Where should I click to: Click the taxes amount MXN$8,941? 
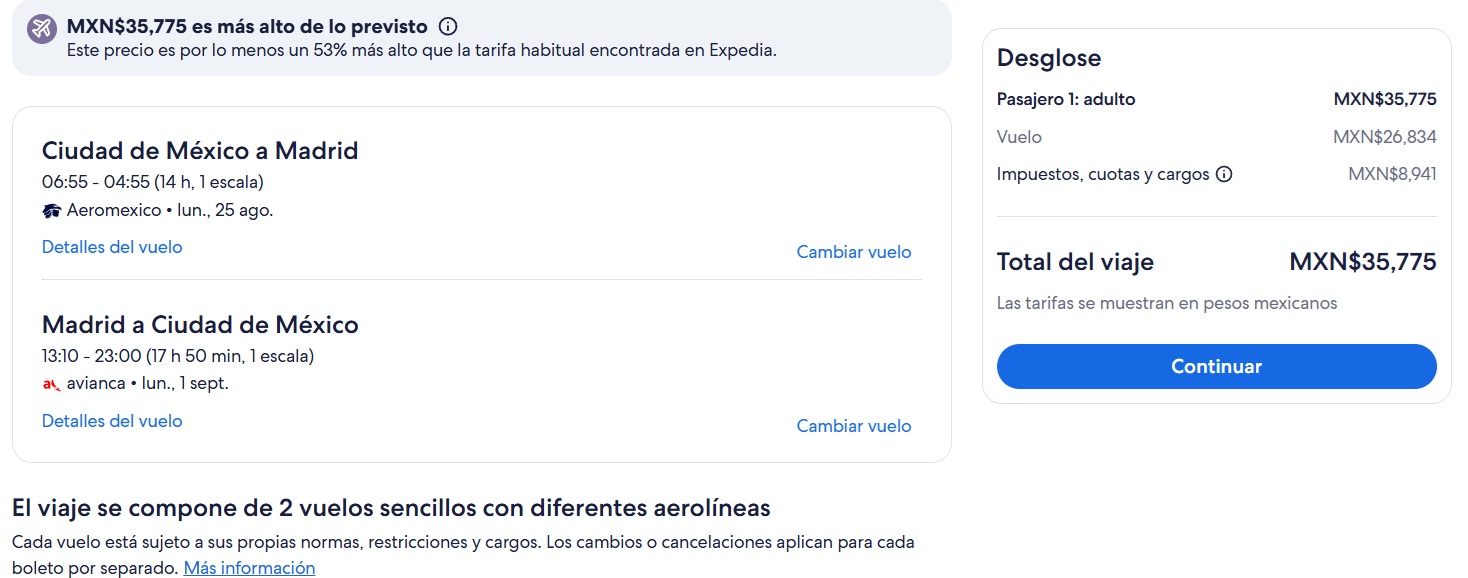tap(1392, 174)
